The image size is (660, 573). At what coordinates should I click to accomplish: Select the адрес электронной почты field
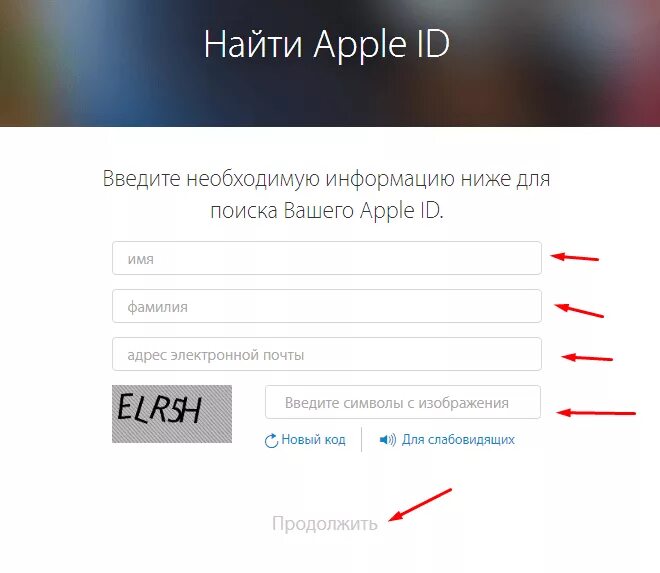[327, 354]
